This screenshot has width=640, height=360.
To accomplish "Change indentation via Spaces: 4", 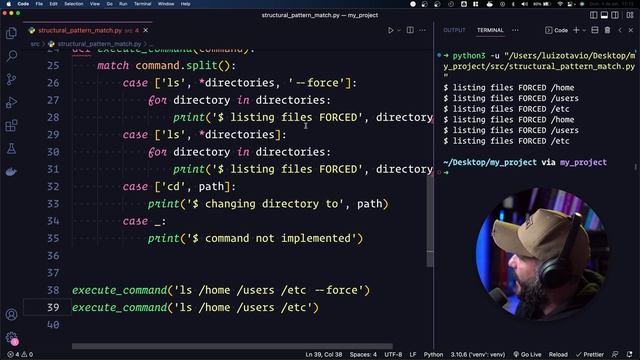I will tap(363, 354).
